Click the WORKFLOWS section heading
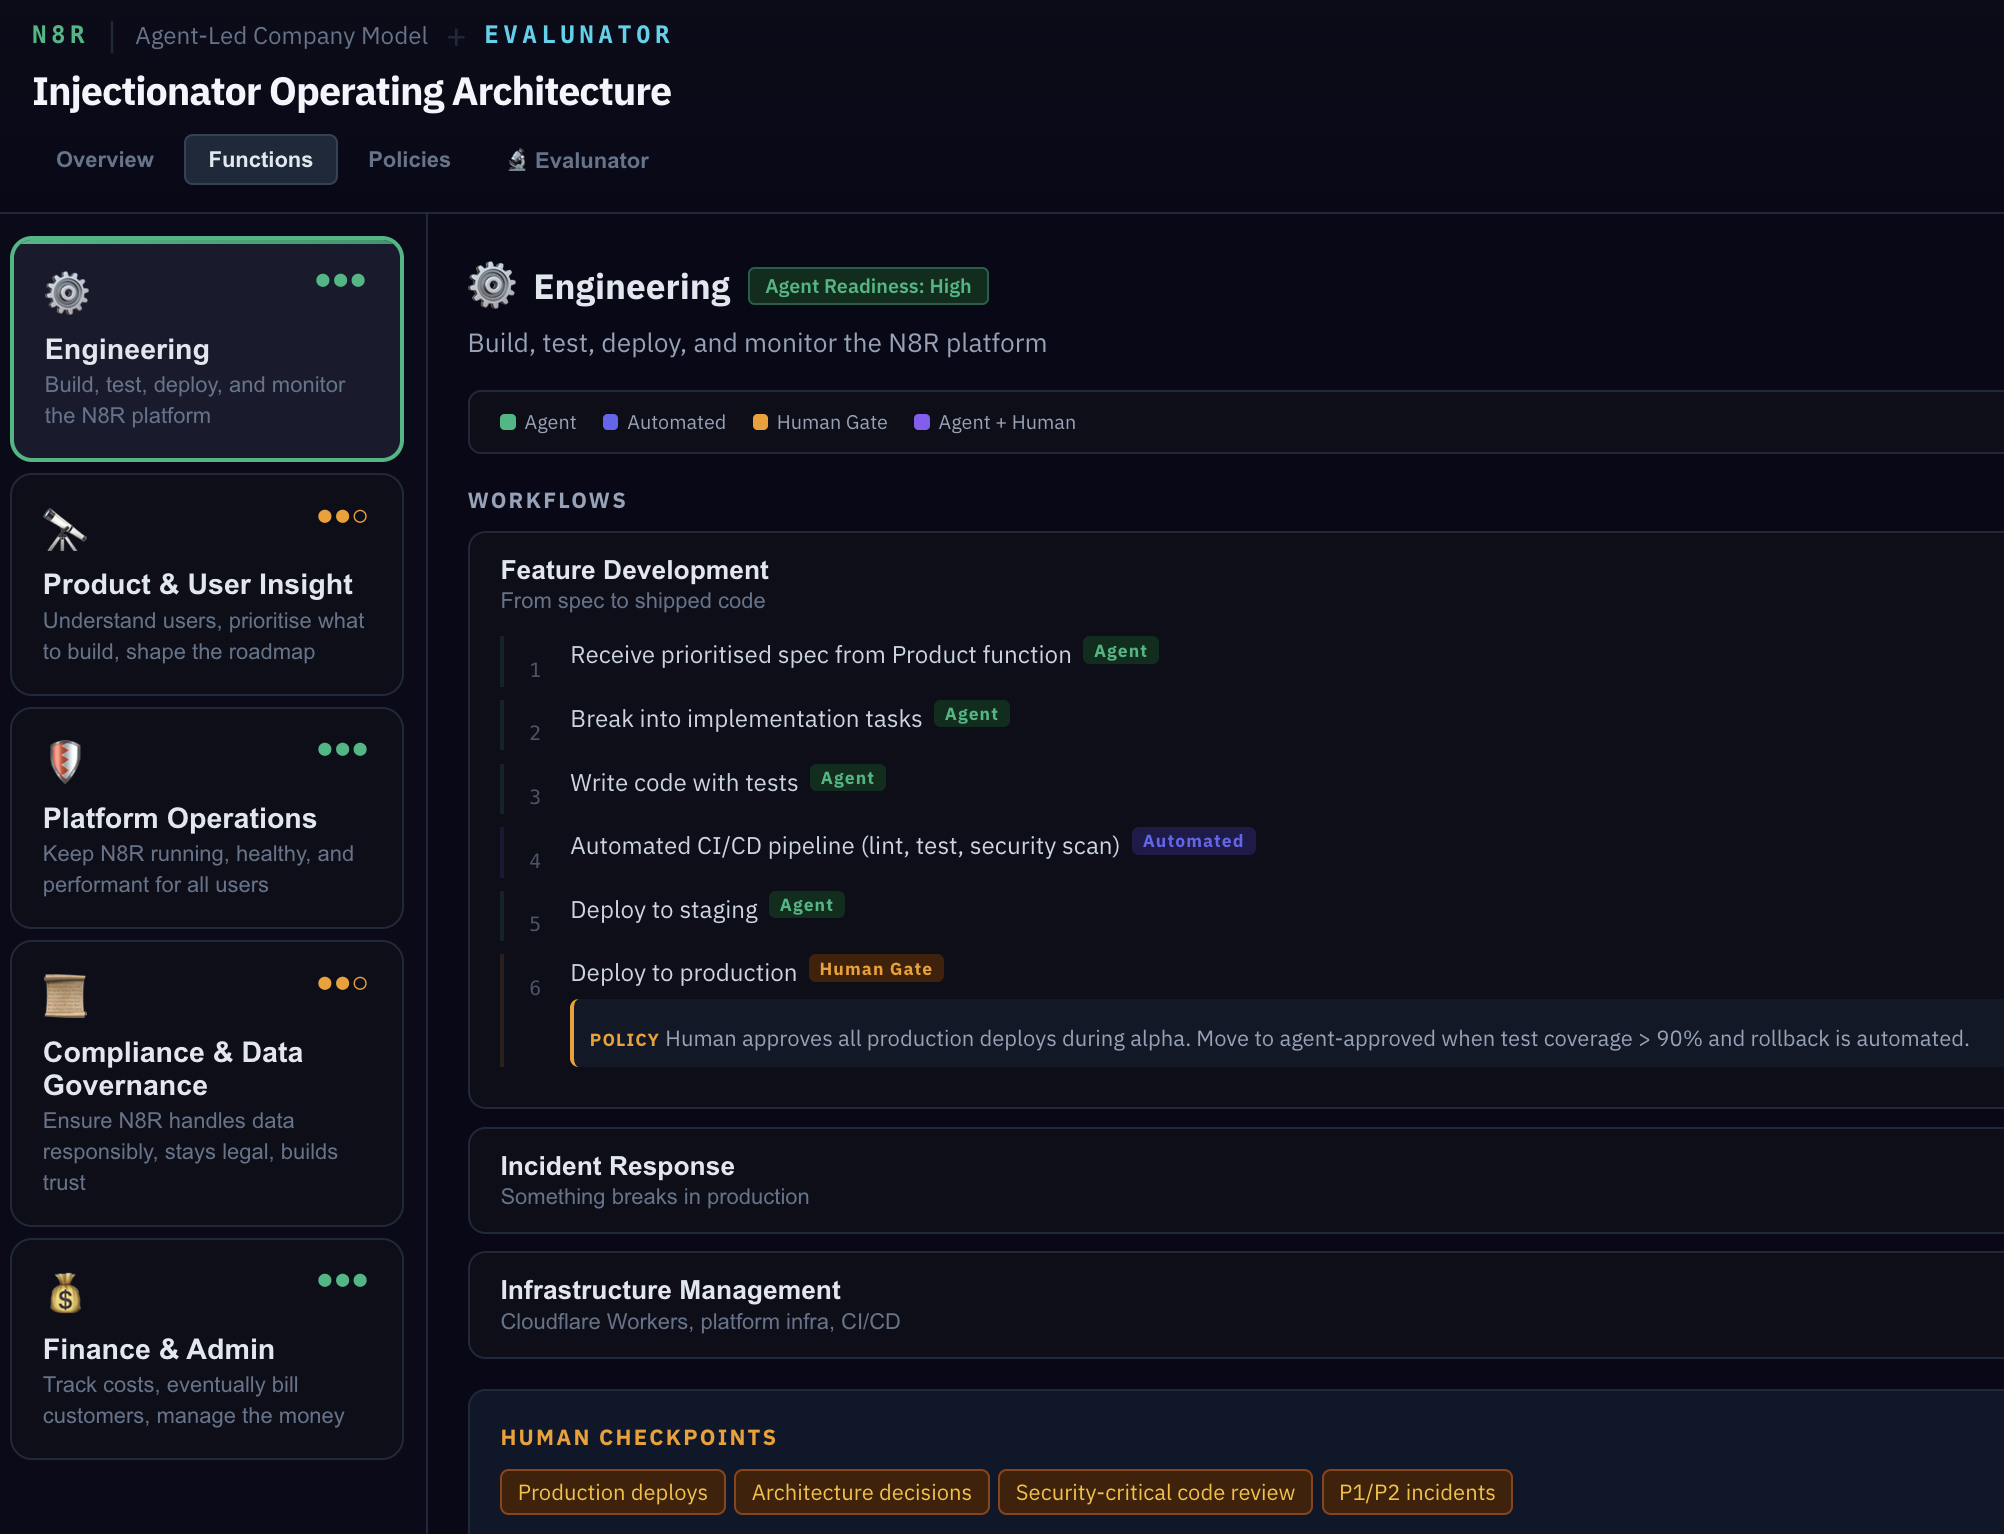Viewport: 2004px width, 1534px height. (x=547, y=500)
